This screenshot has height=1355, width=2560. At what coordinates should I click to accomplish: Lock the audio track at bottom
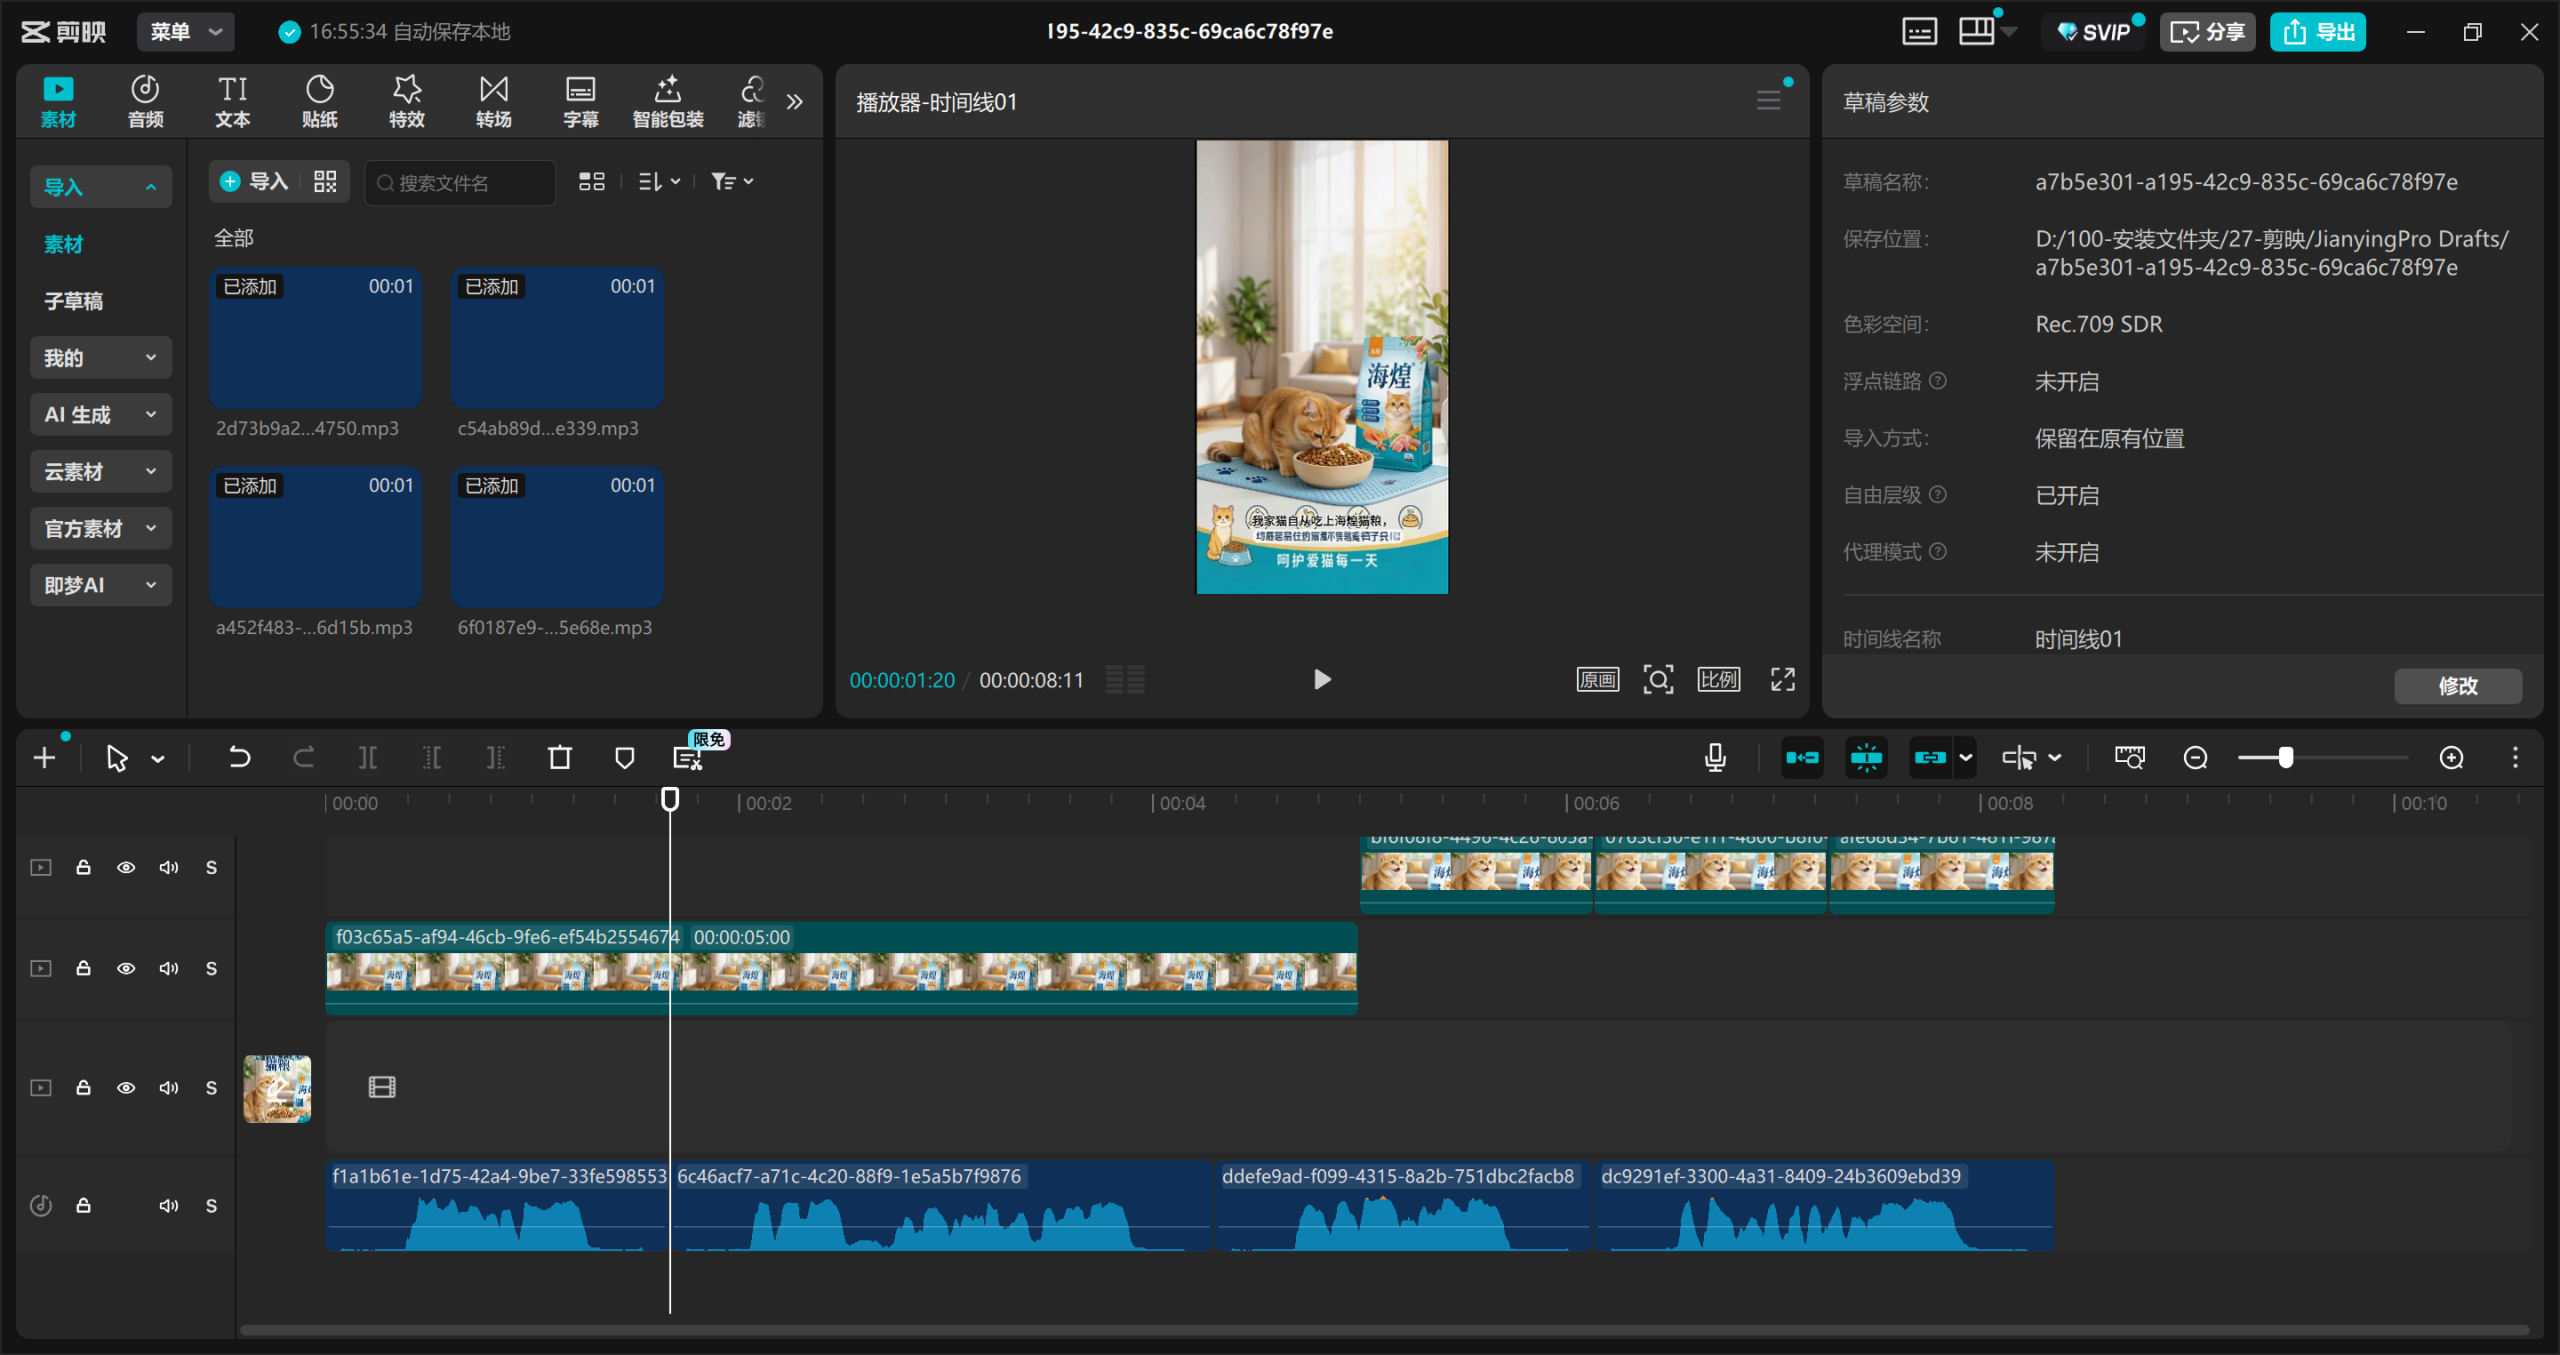point(84,1205)
